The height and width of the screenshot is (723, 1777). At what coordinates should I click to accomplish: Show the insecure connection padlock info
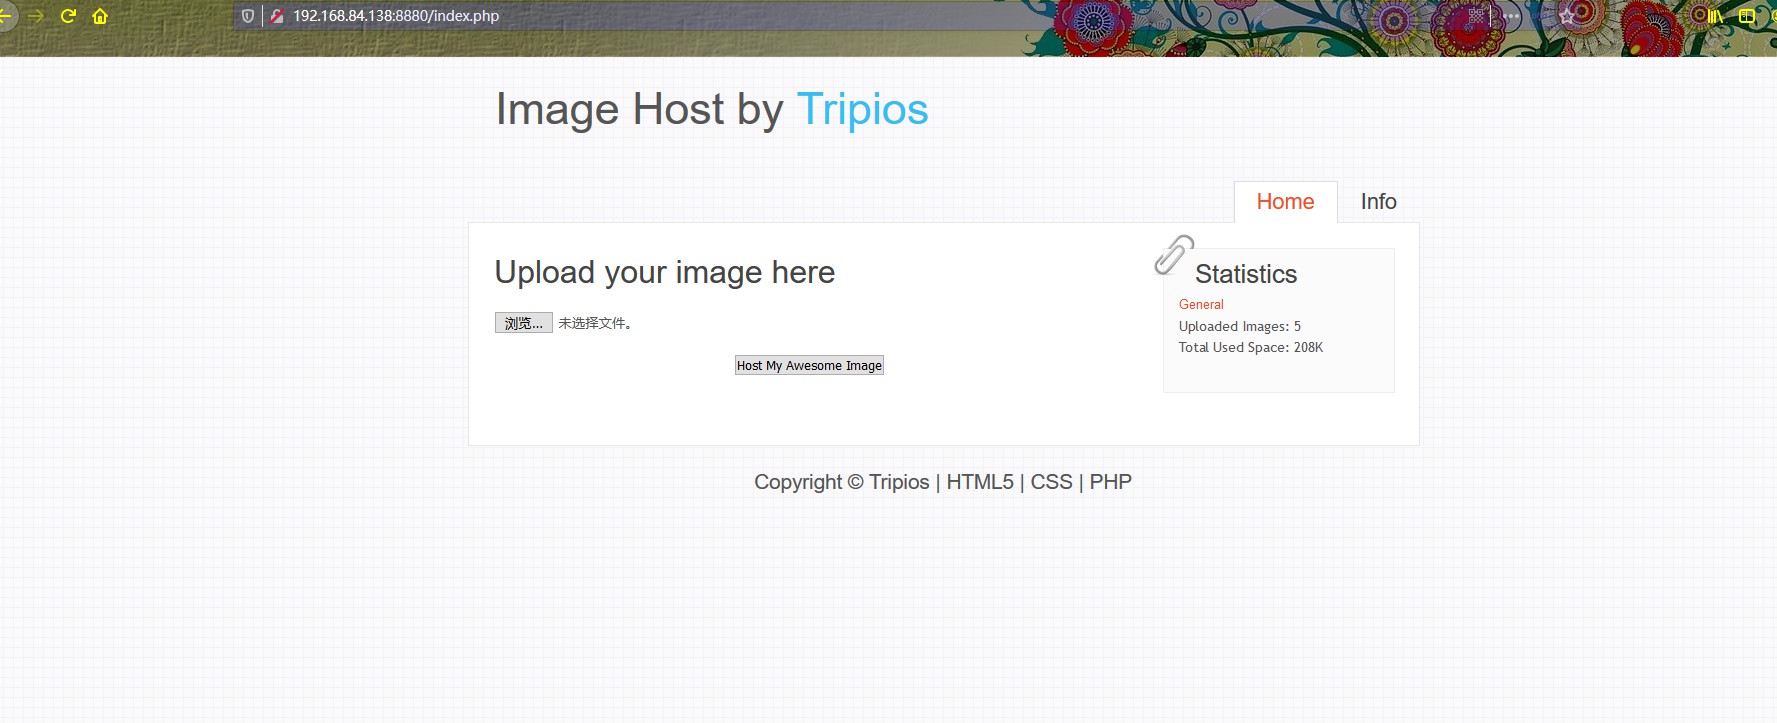(x=277, y=16)
